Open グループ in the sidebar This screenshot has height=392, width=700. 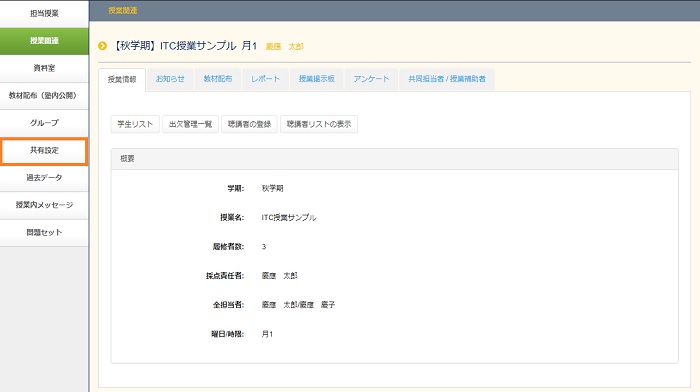pyautogui.click(x=44, y=123)
